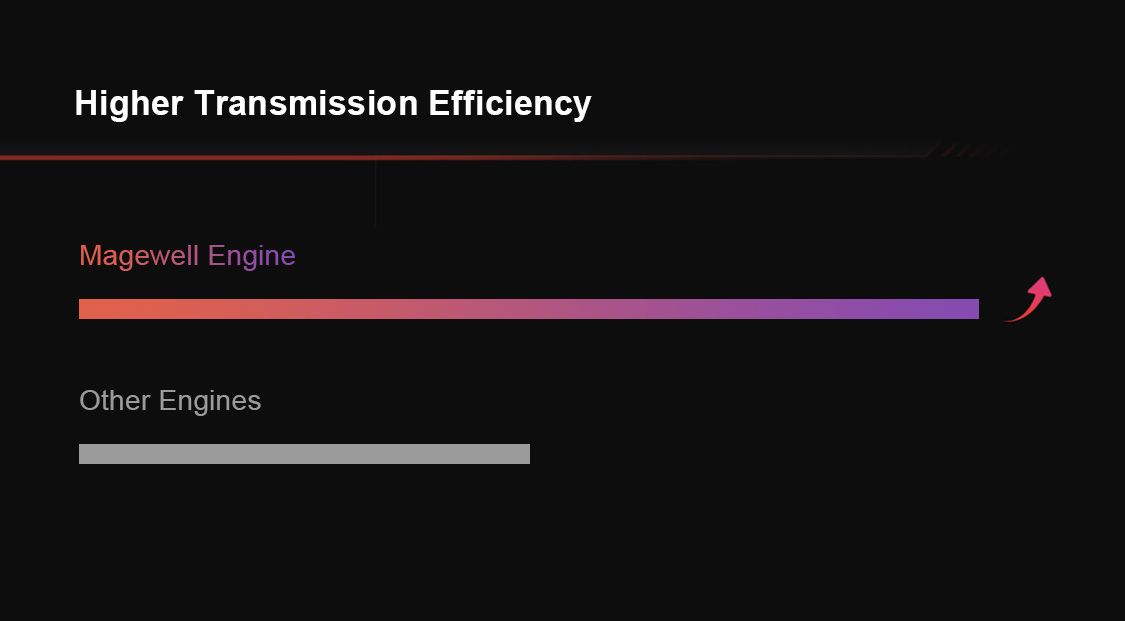Click the faint vertical line below the divider
Image resolution: width=1125 pixels, height=621 pixels.
click(x=376, y=195)
